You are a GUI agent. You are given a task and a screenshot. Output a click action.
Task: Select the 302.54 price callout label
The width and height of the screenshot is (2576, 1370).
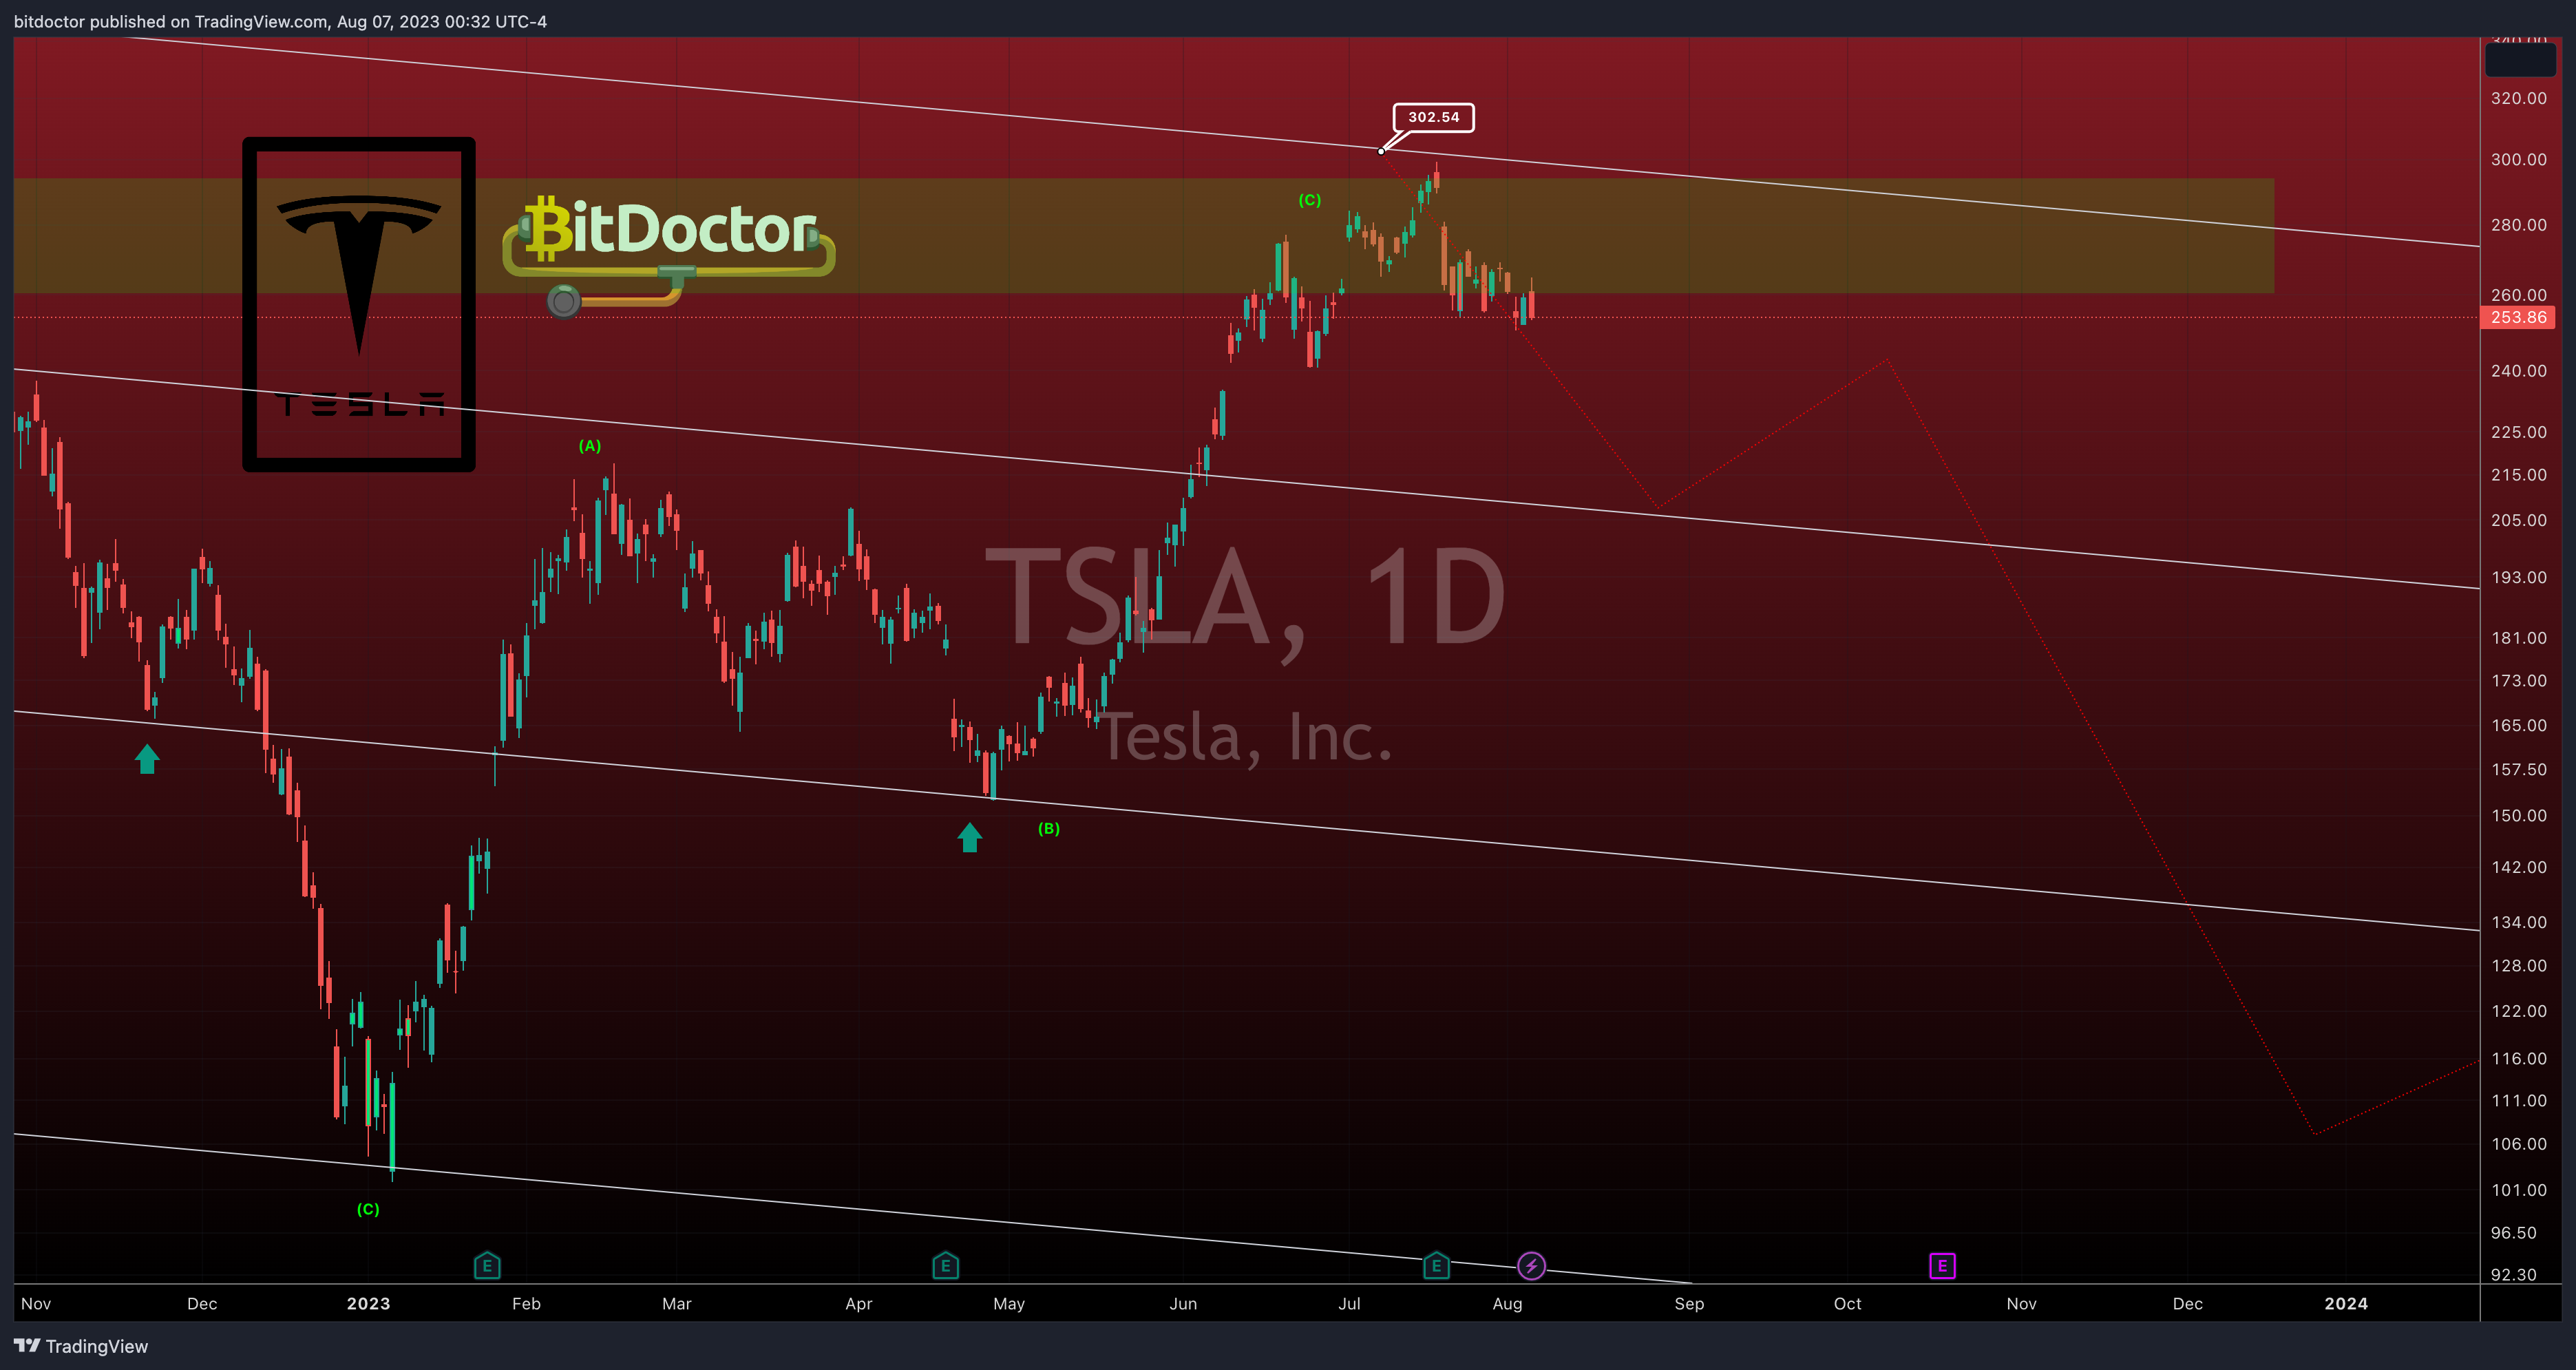[1433, 117]
